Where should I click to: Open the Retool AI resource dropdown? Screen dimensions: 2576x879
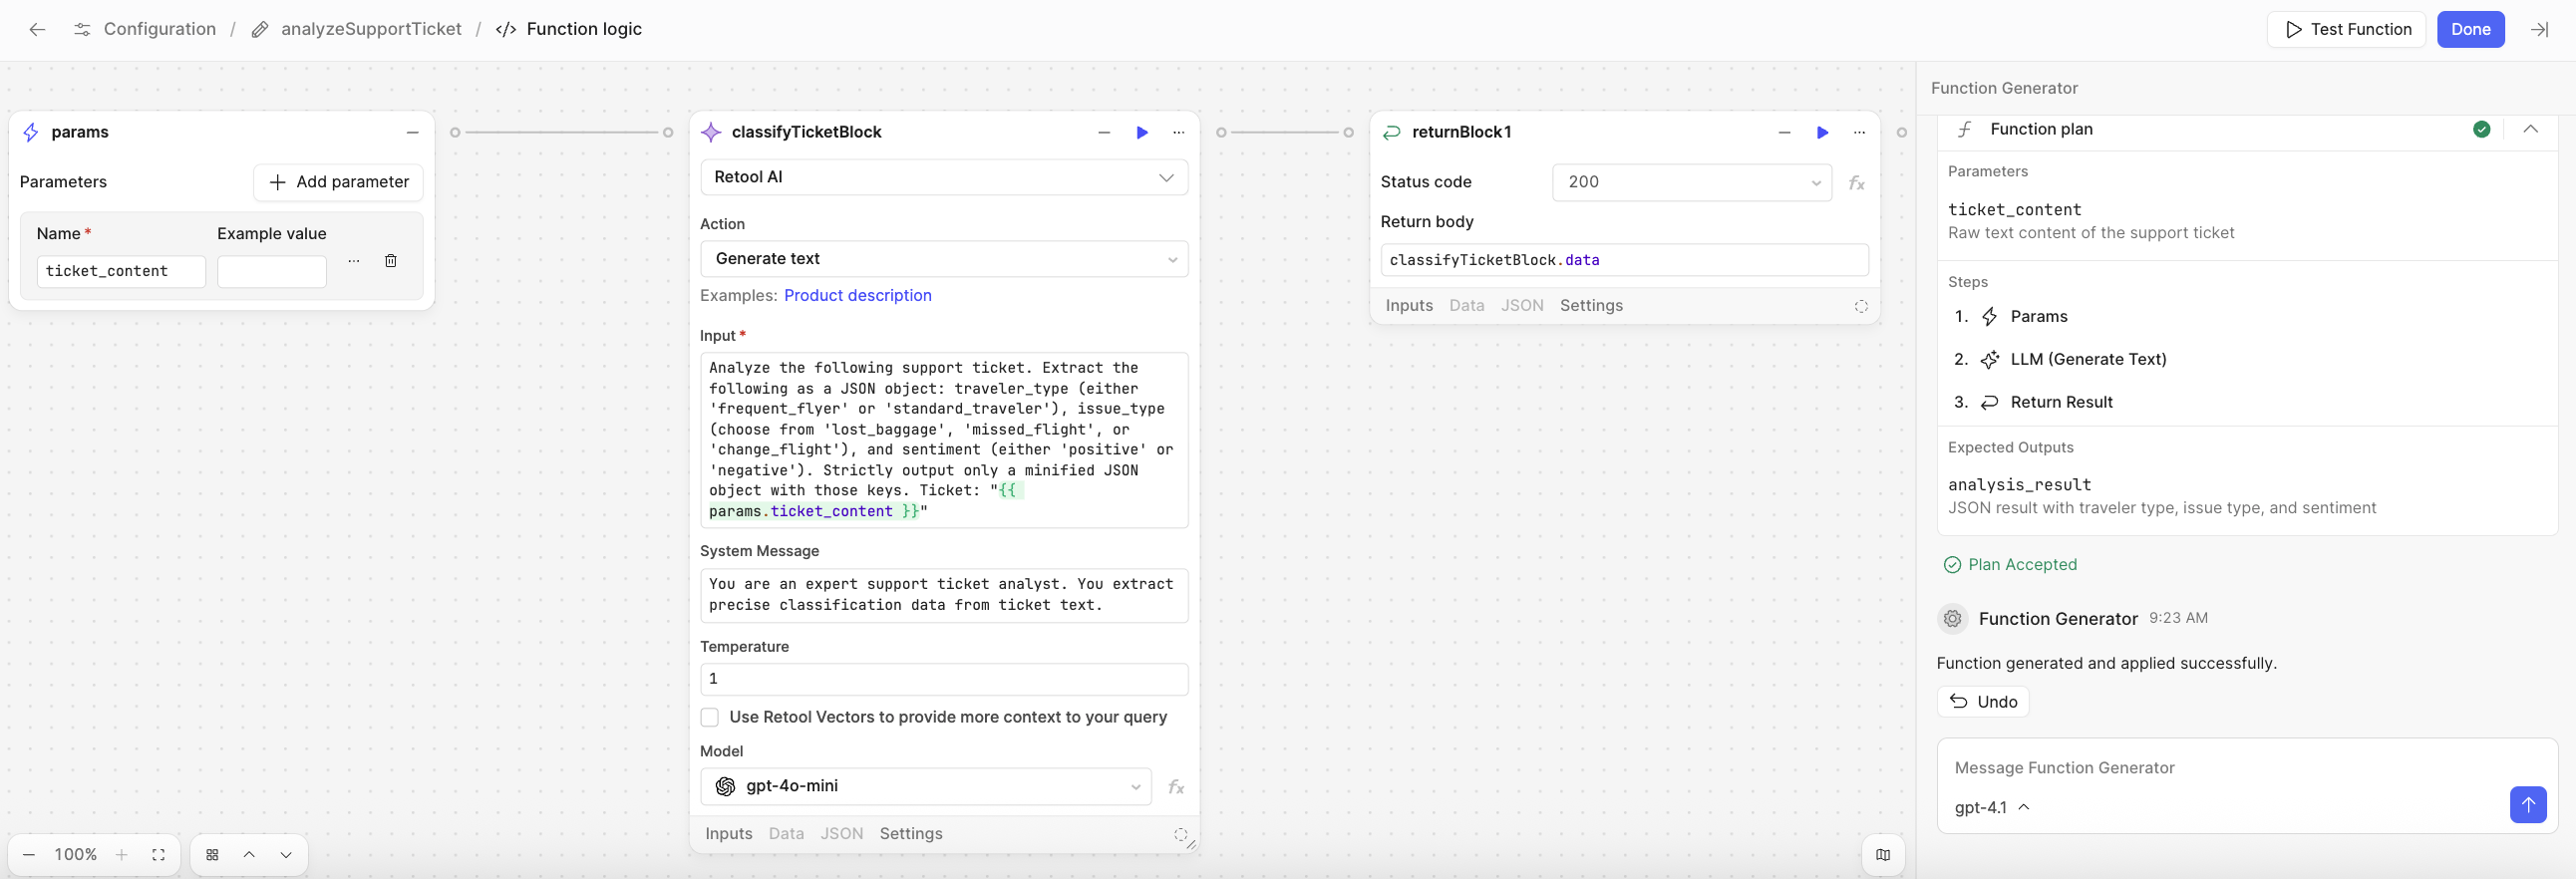[943, 177]
